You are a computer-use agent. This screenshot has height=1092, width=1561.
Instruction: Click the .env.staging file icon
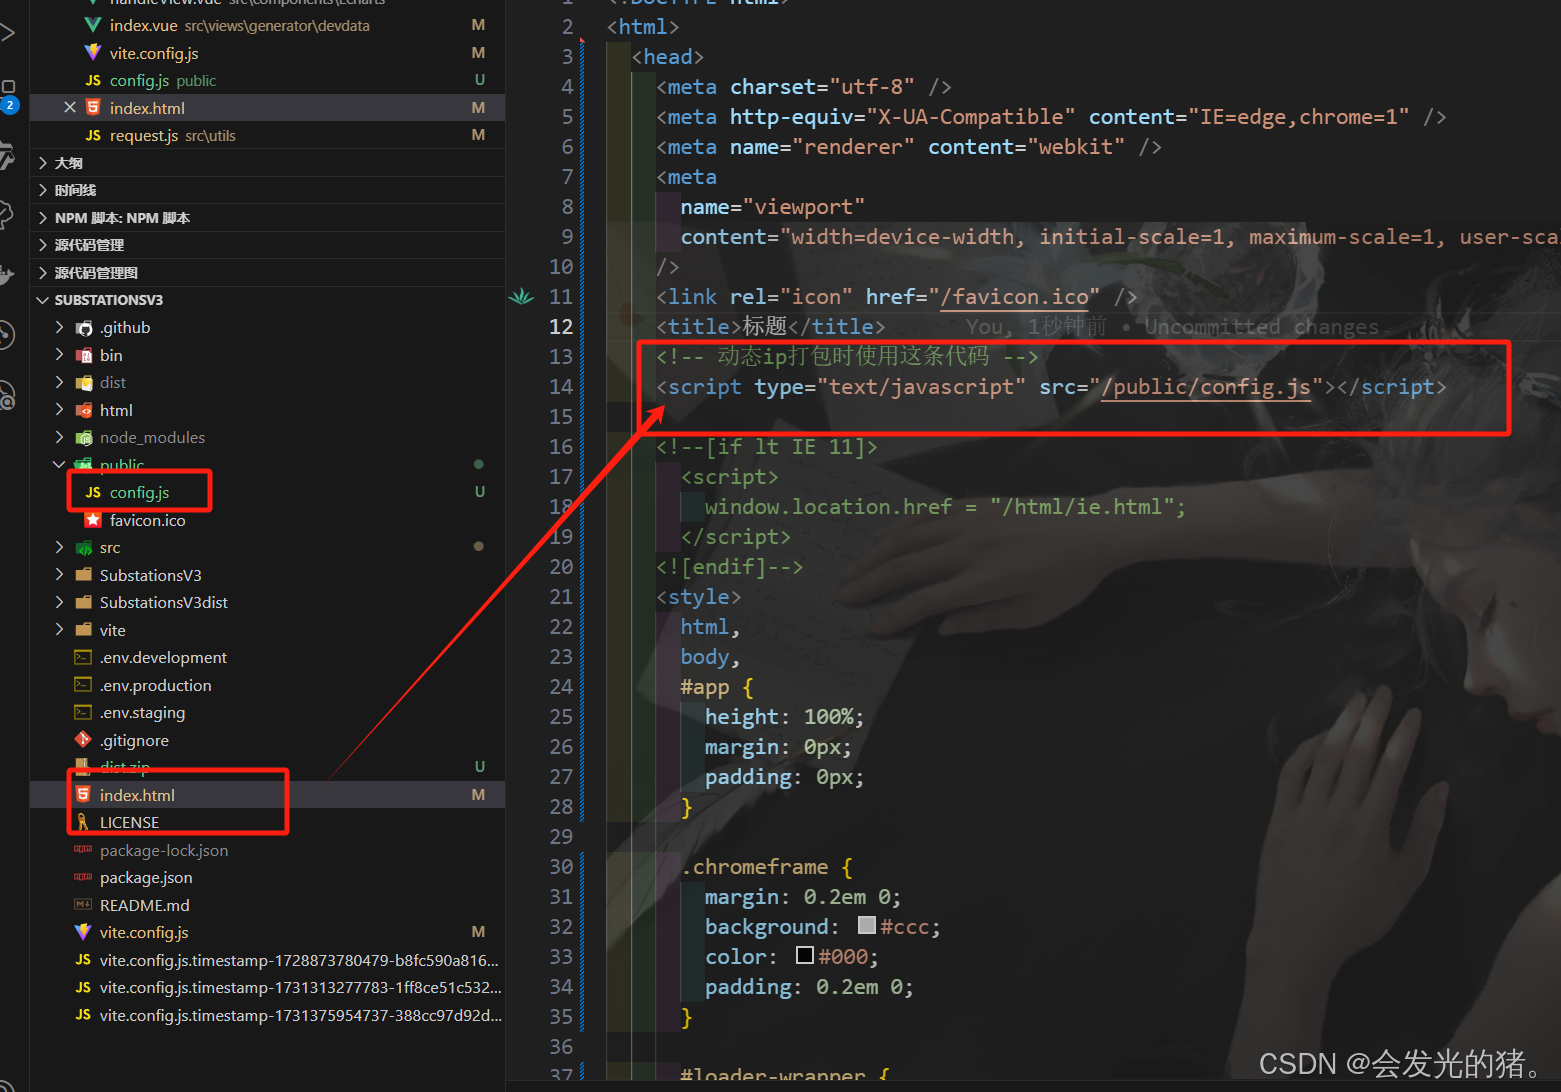pos(83,712)
